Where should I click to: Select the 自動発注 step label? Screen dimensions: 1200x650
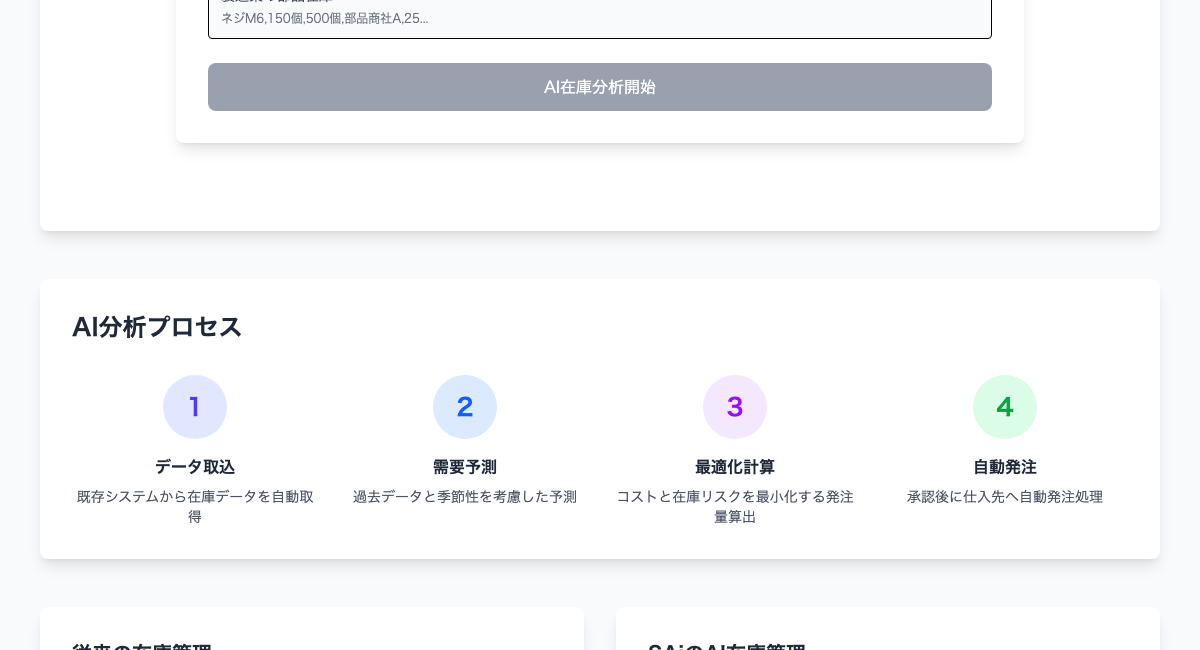1005,467
